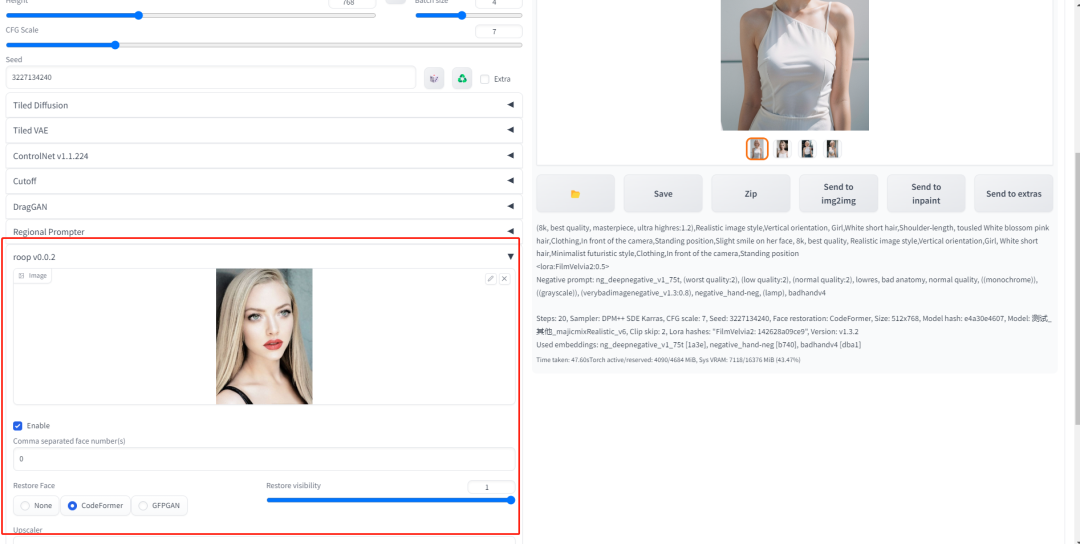Click Send to inpaint button
1080x544 pixels.
(926, 193)
